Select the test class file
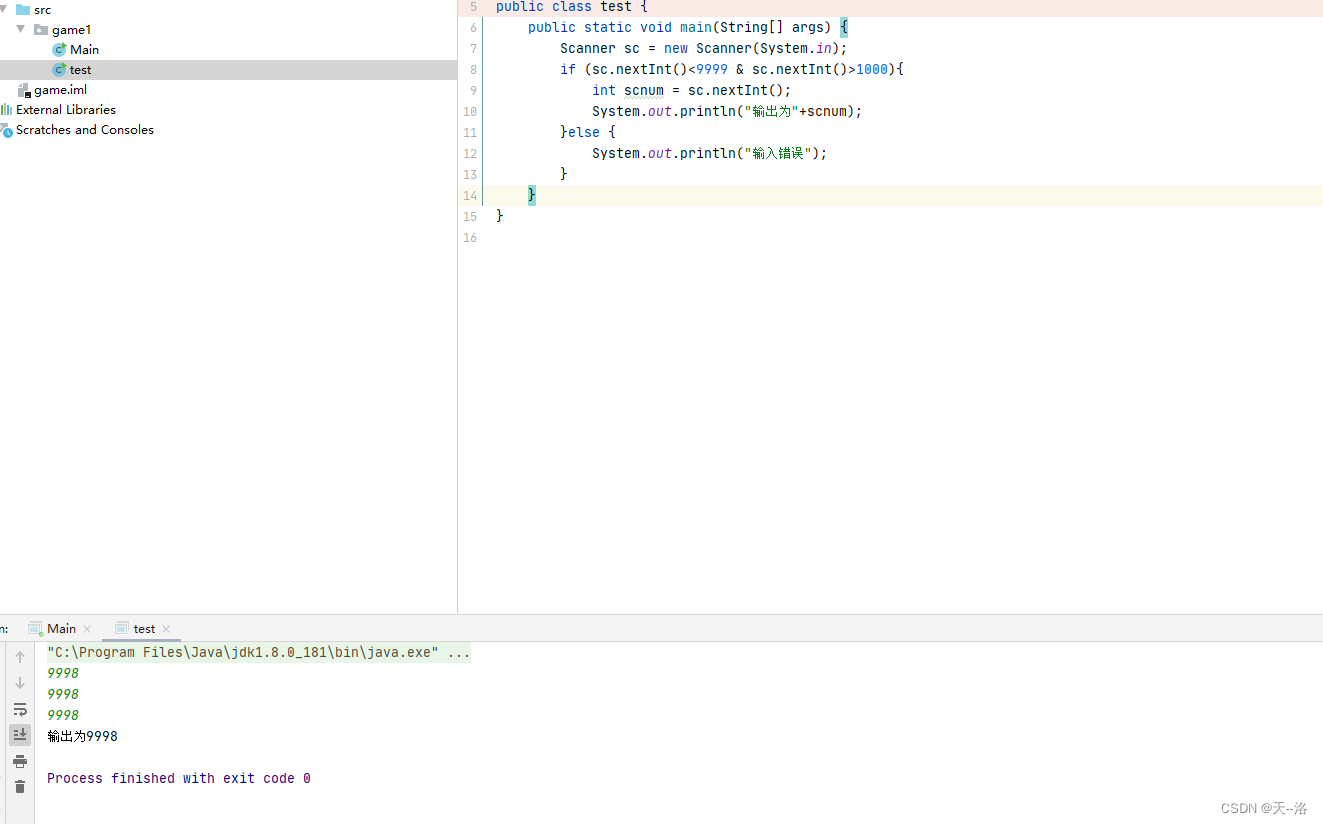This screenshot has width=1323, height=824. click(x=80, y=70)
